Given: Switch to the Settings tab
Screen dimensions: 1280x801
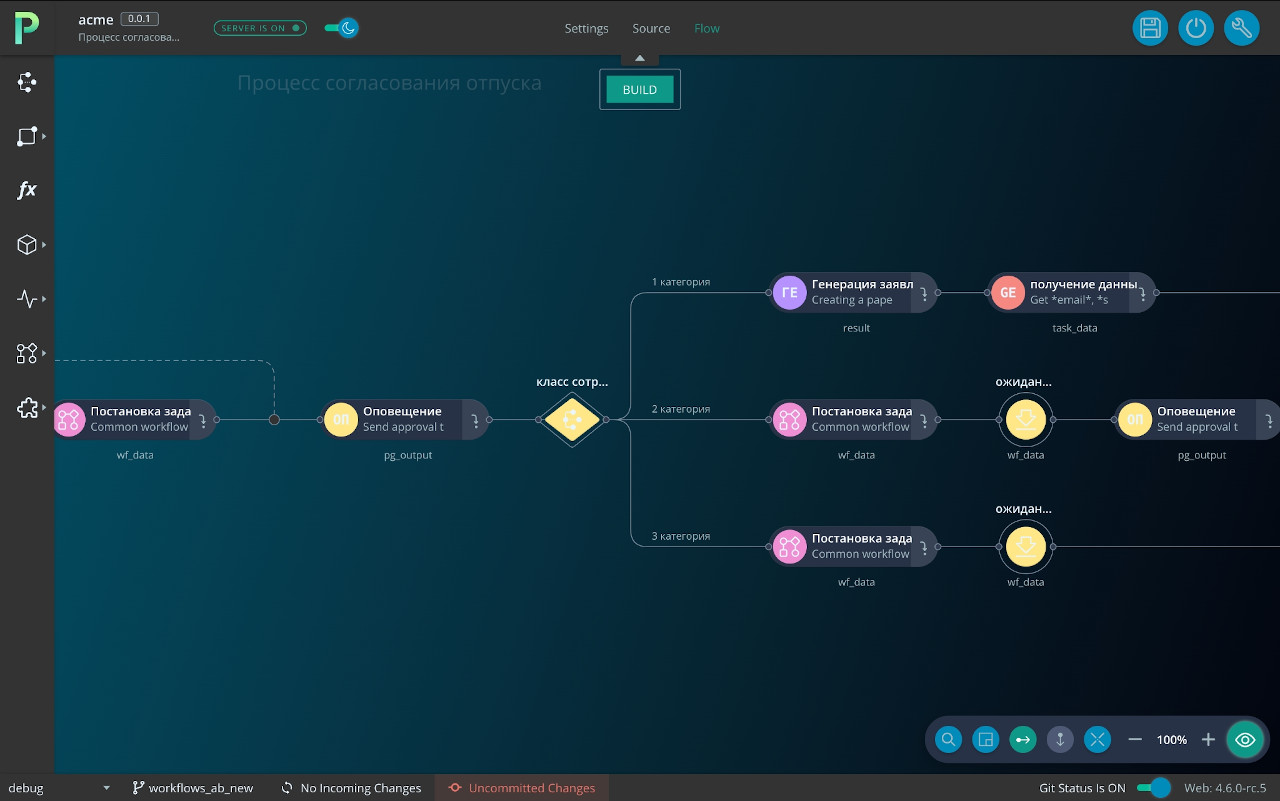Looking at the screenshot, I should coord(586,28).
